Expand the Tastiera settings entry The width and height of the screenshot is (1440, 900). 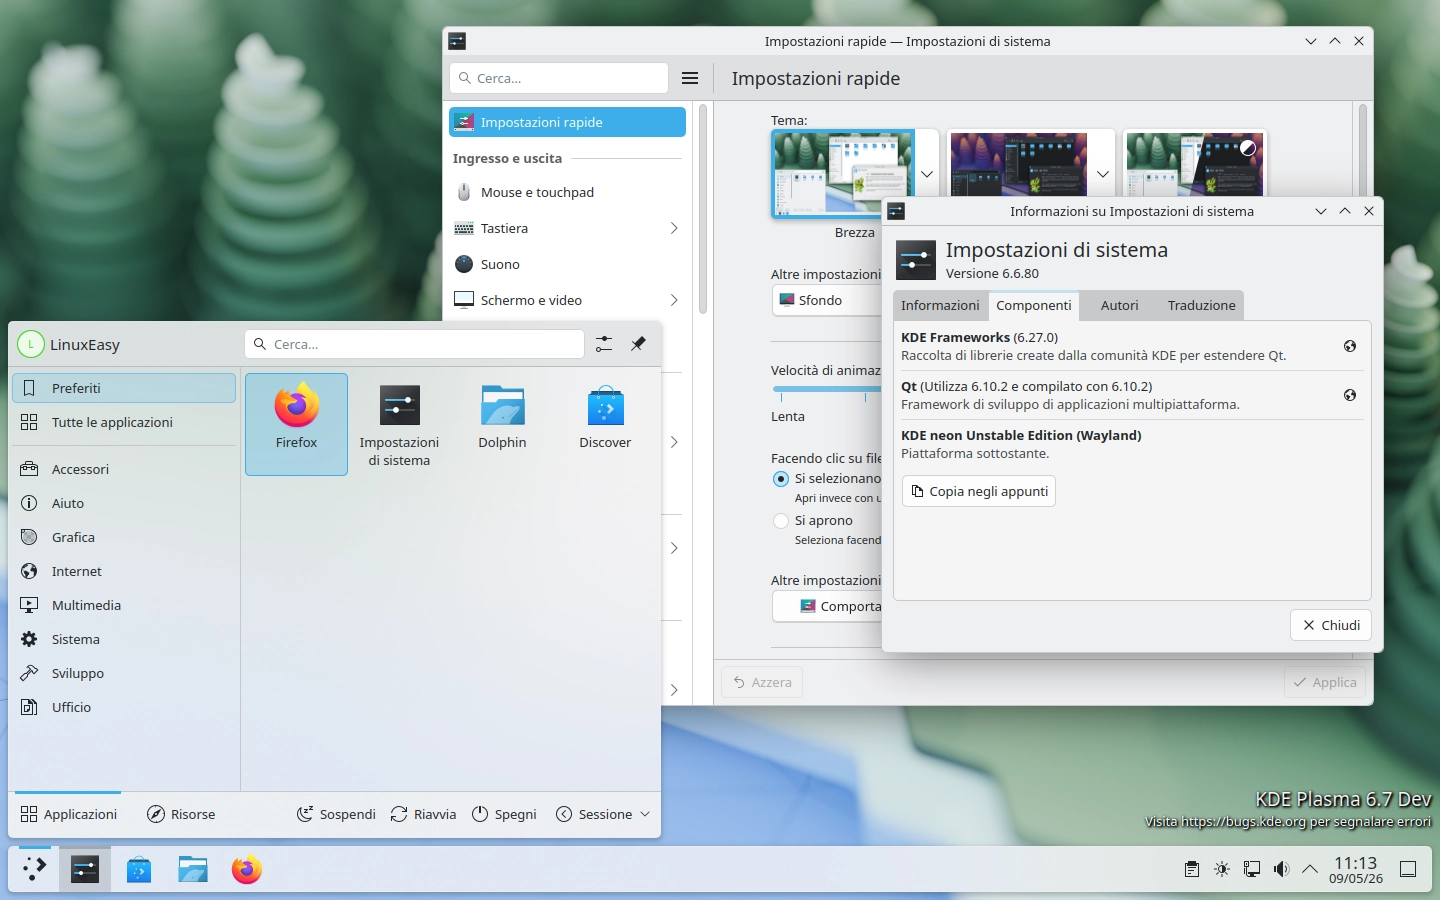(567, 228)
